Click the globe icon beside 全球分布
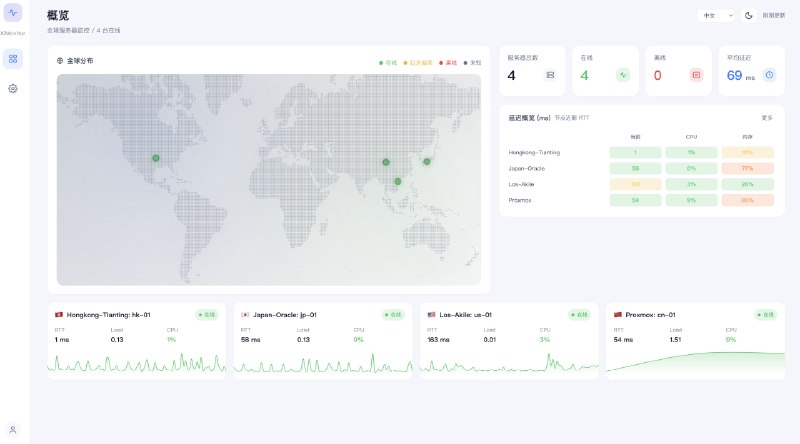The height and width of the screenshot is (444, 800). point(60,61)
